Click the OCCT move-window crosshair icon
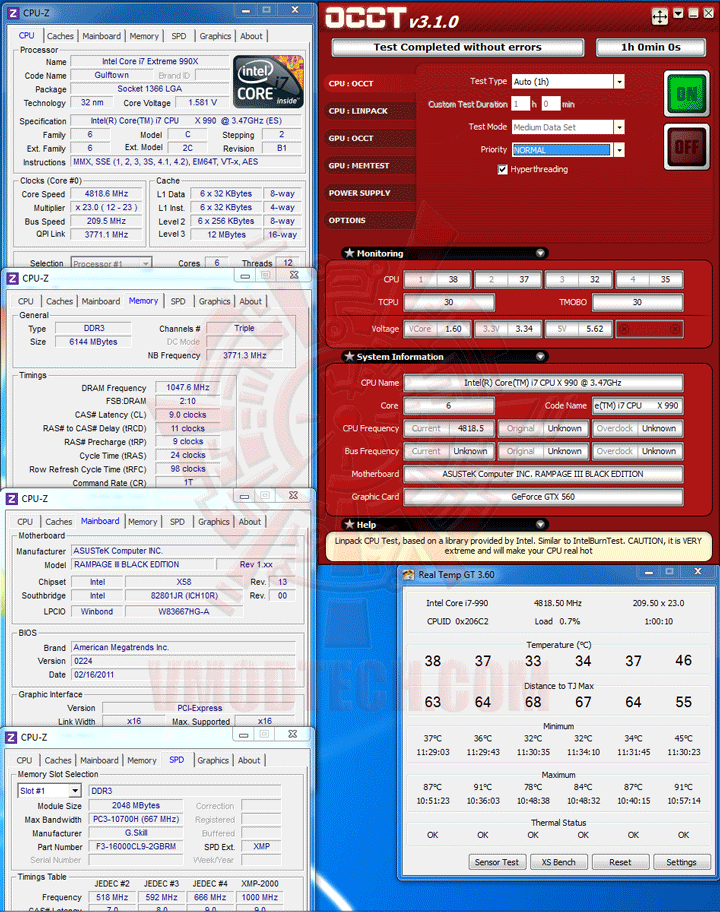Image resolution: width=720 pixels, height=912 pixels. coord(660,16)
